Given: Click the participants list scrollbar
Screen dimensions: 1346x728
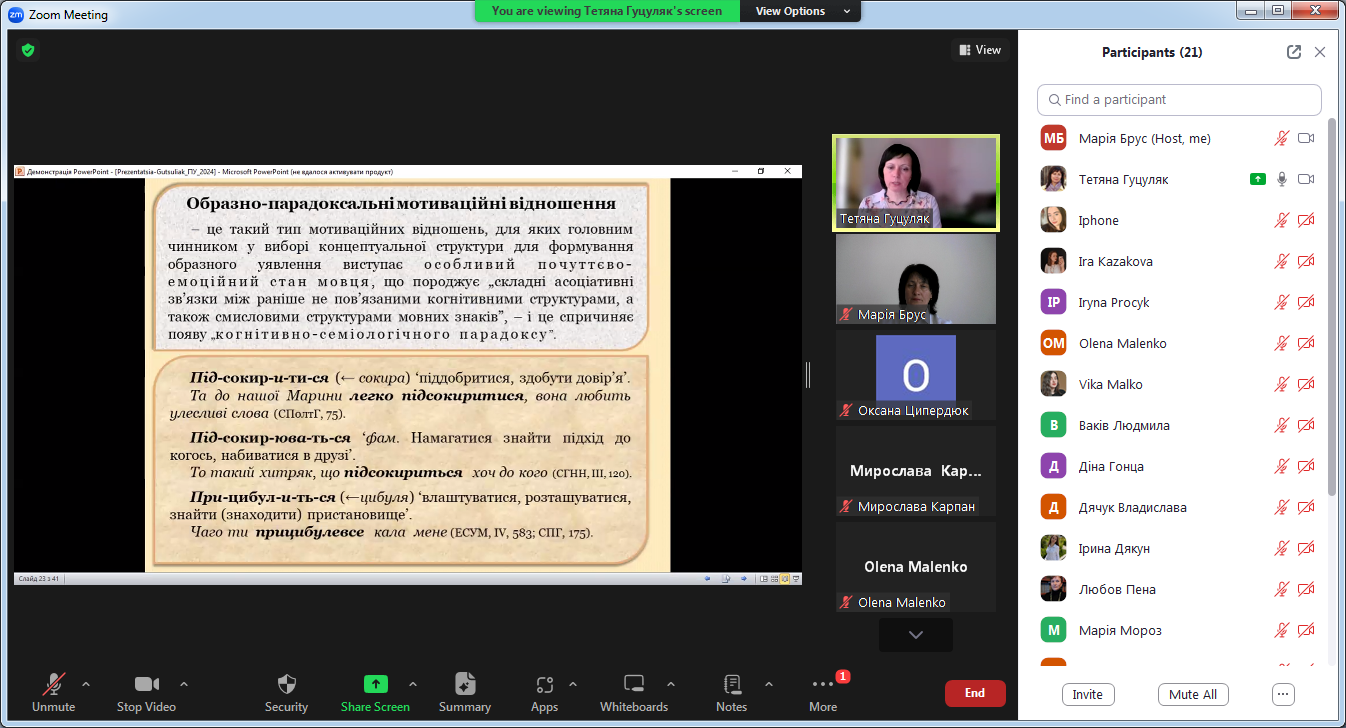Looking at the screenshot, I should pos(1331,300).
